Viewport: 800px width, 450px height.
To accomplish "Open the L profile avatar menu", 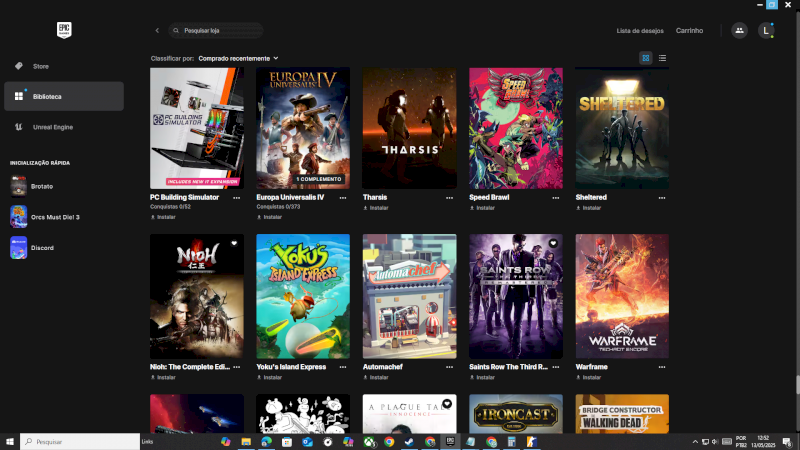I will click(766, 31).
